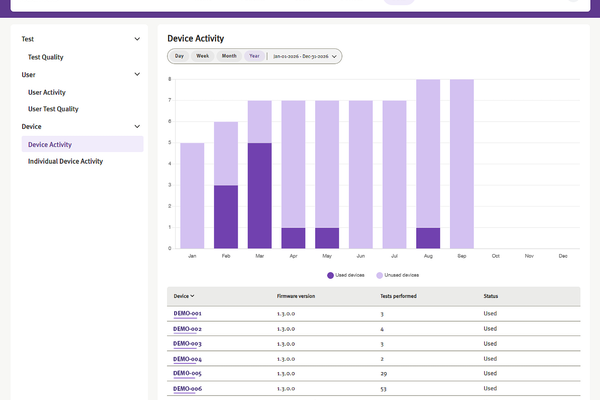Click tests performed value 29
This screenshot has height=400, width=600.
click(383, 374)
